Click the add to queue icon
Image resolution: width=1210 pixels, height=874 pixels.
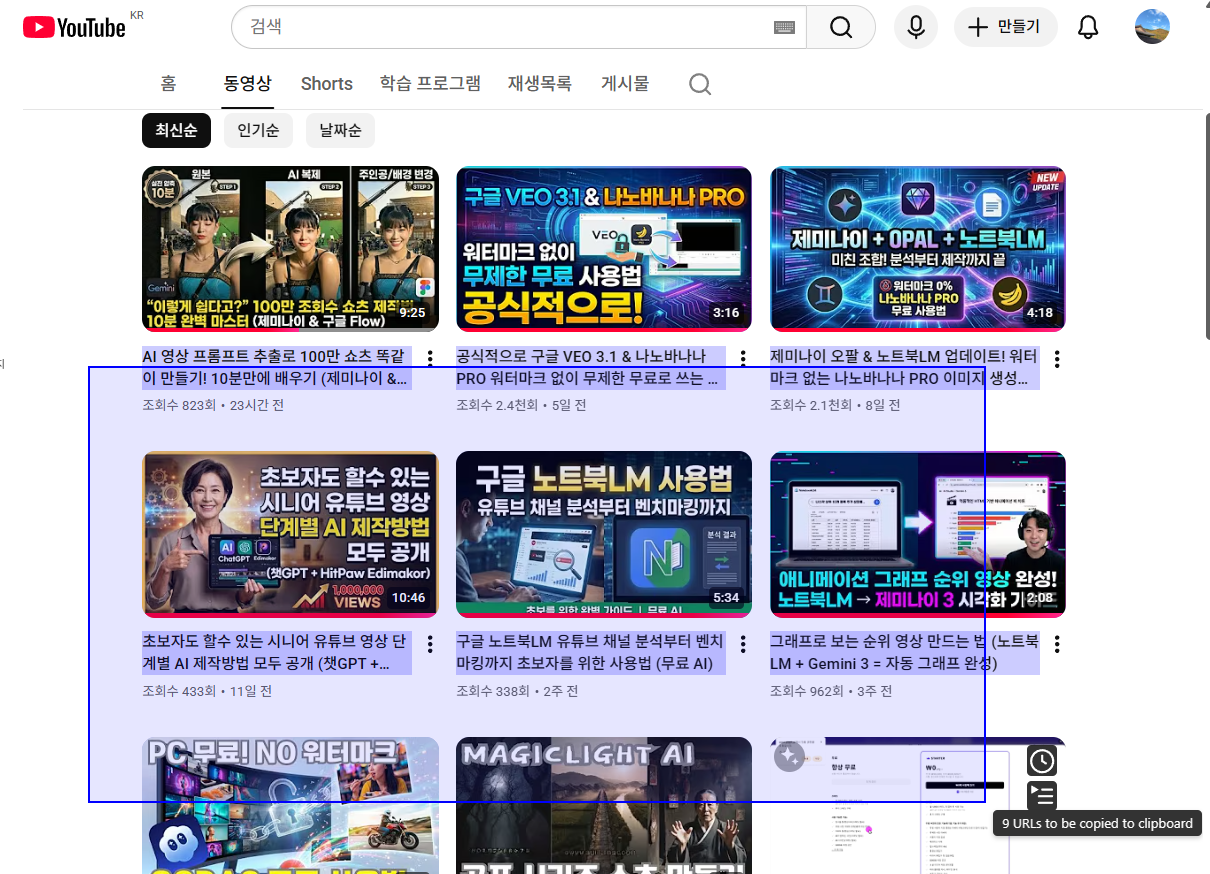(x=1042, y=796)
